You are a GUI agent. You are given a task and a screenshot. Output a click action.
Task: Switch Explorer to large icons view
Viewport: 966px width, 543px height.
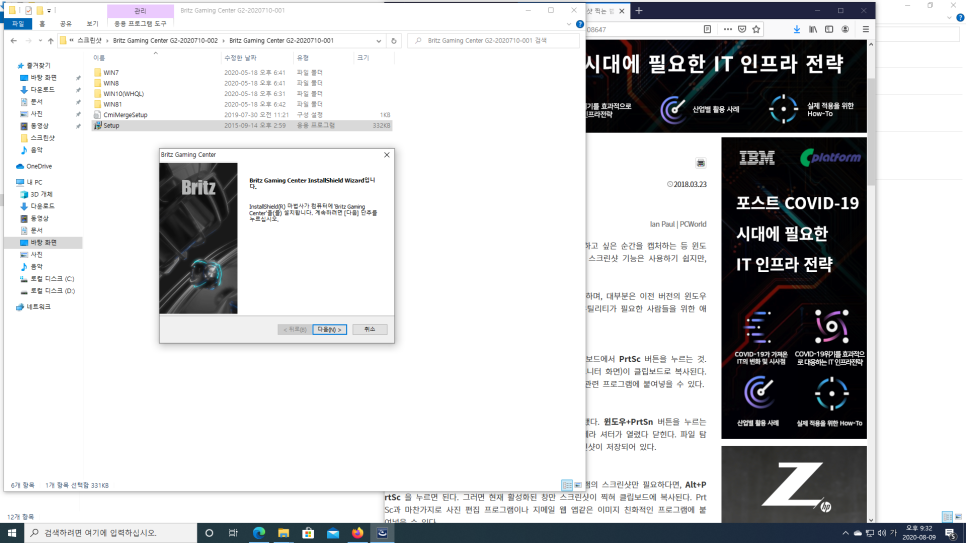pyautogui.click(x=578, y=485)
